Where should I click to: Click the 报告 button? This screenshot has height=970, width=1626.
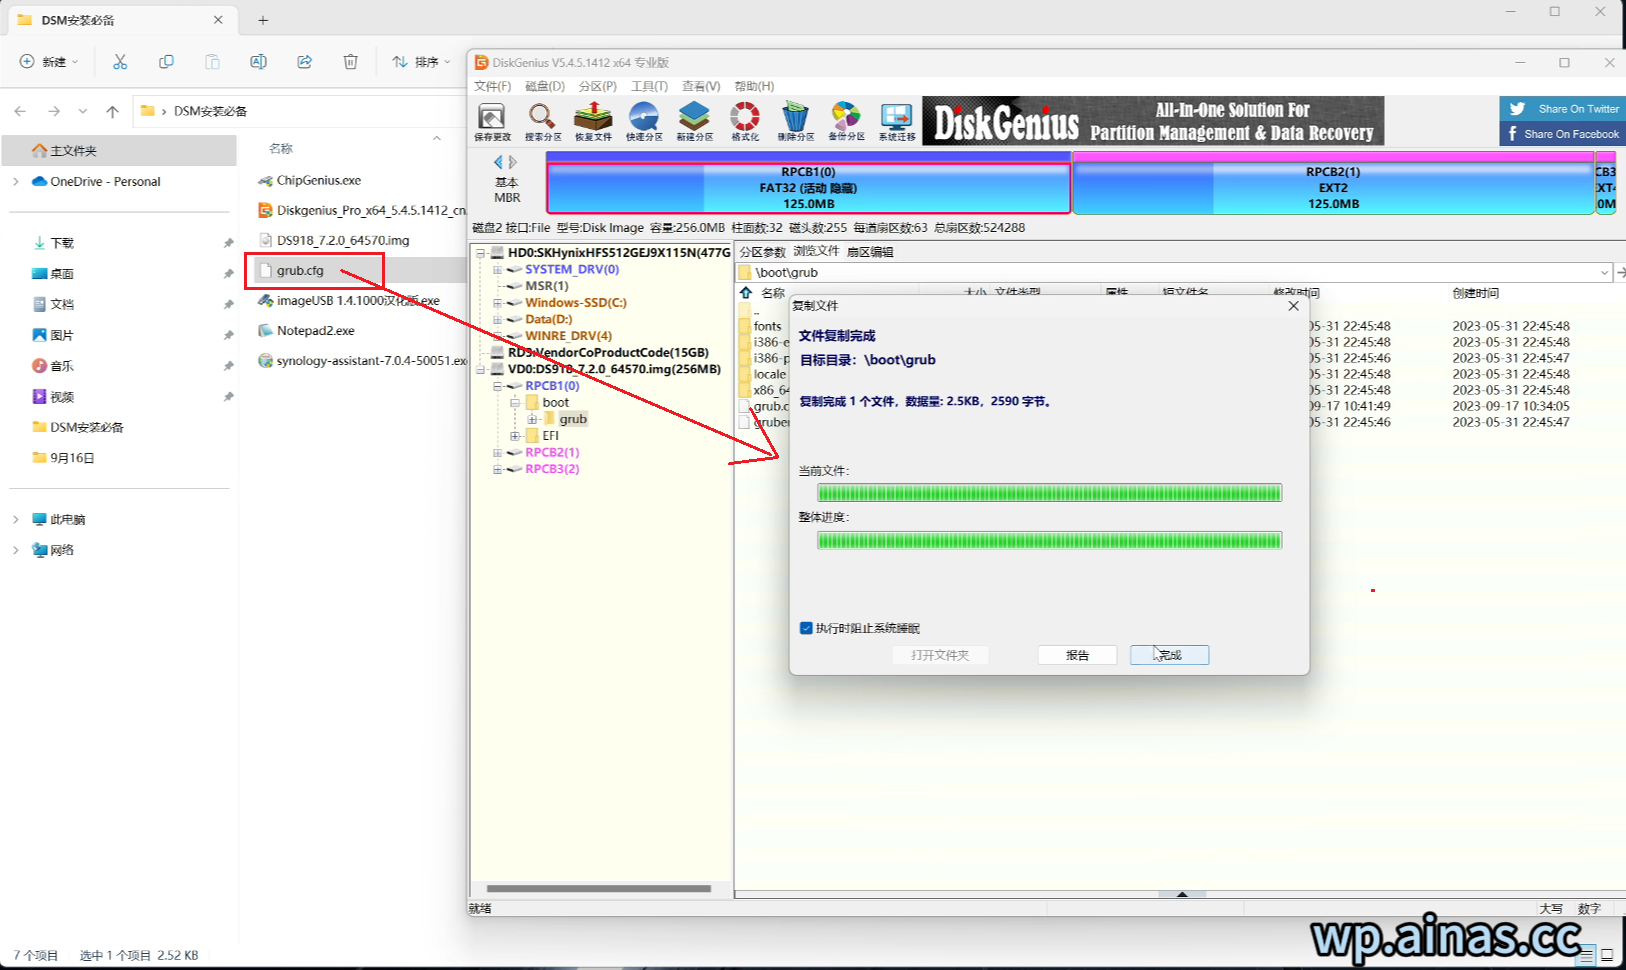click(x=1077, y=654)
